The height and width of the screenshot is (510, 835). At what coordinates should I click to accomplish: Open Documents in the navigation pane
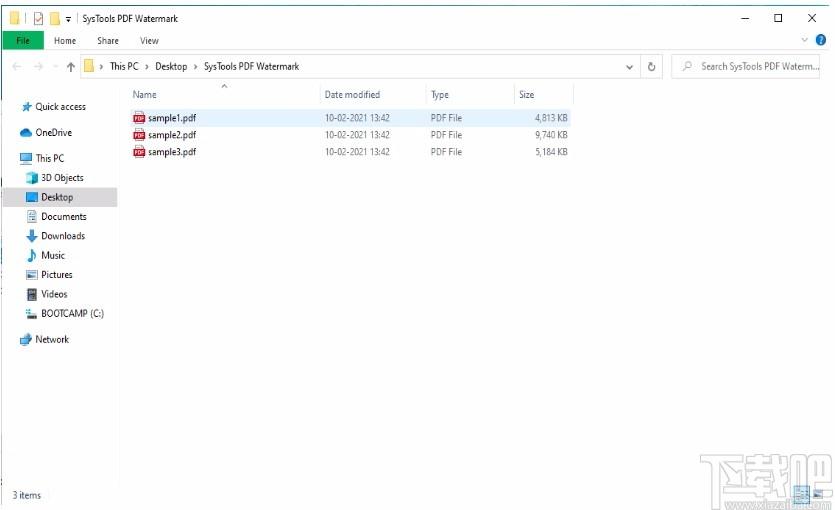[63, 217]
